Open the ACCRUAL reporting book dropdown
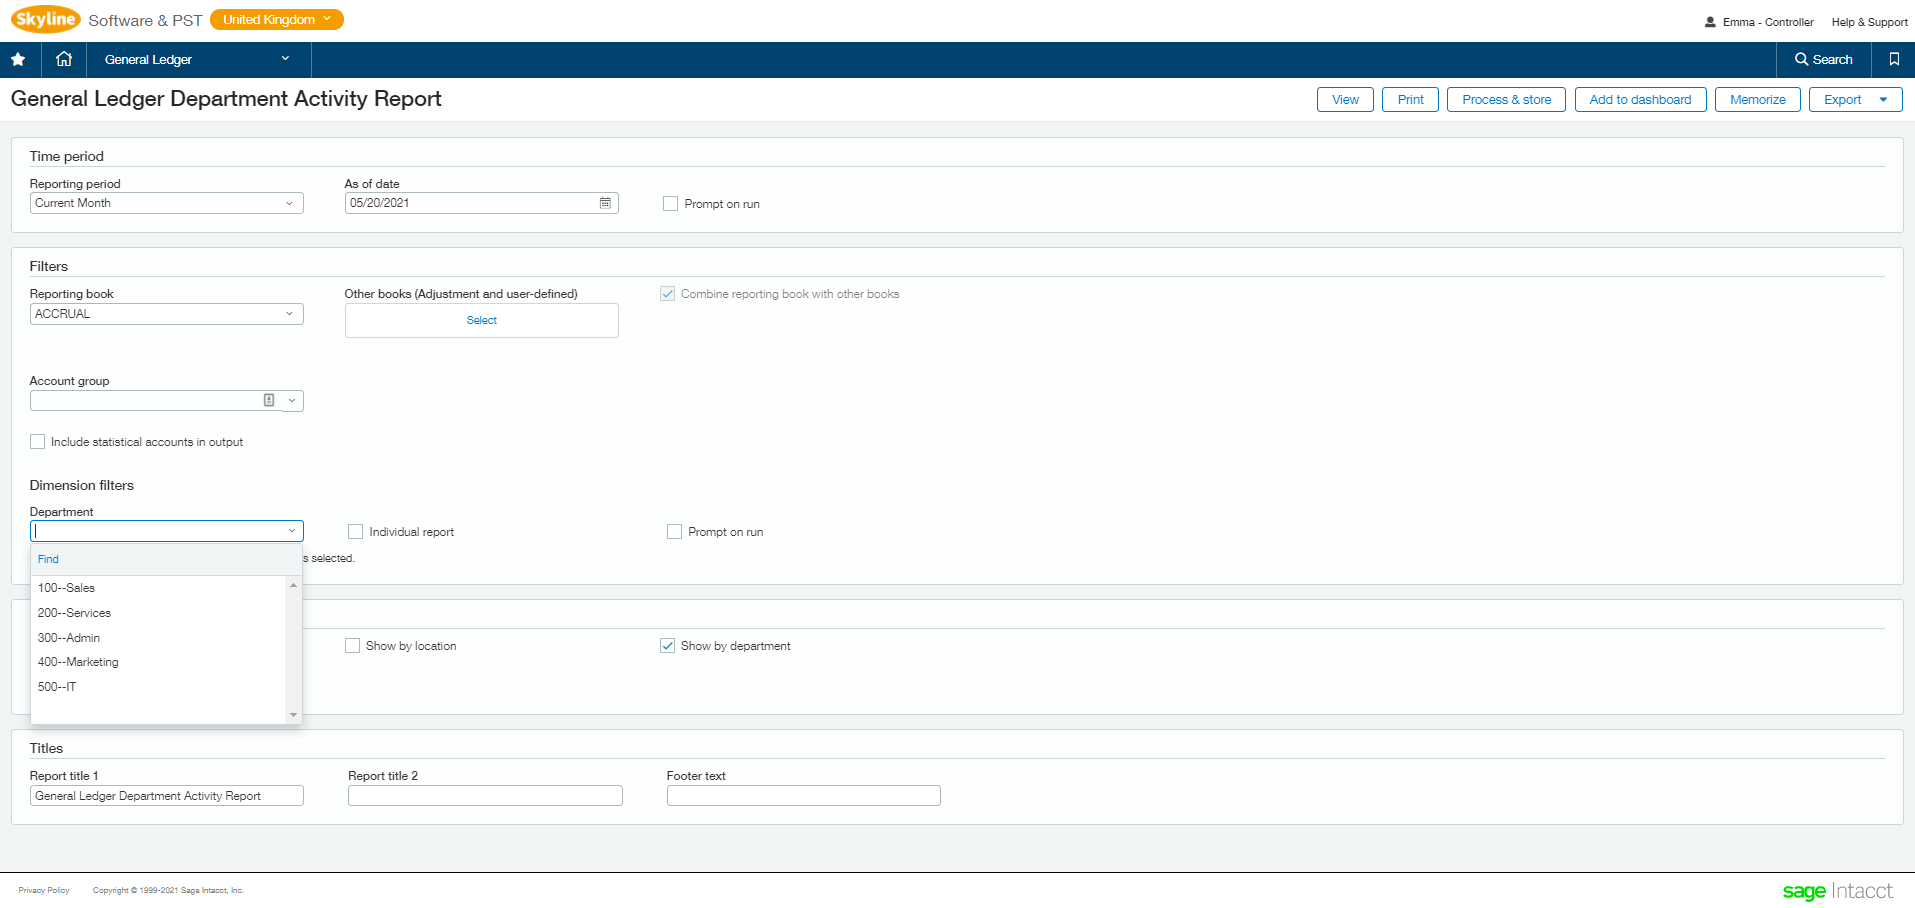 [x=290, y=313]
